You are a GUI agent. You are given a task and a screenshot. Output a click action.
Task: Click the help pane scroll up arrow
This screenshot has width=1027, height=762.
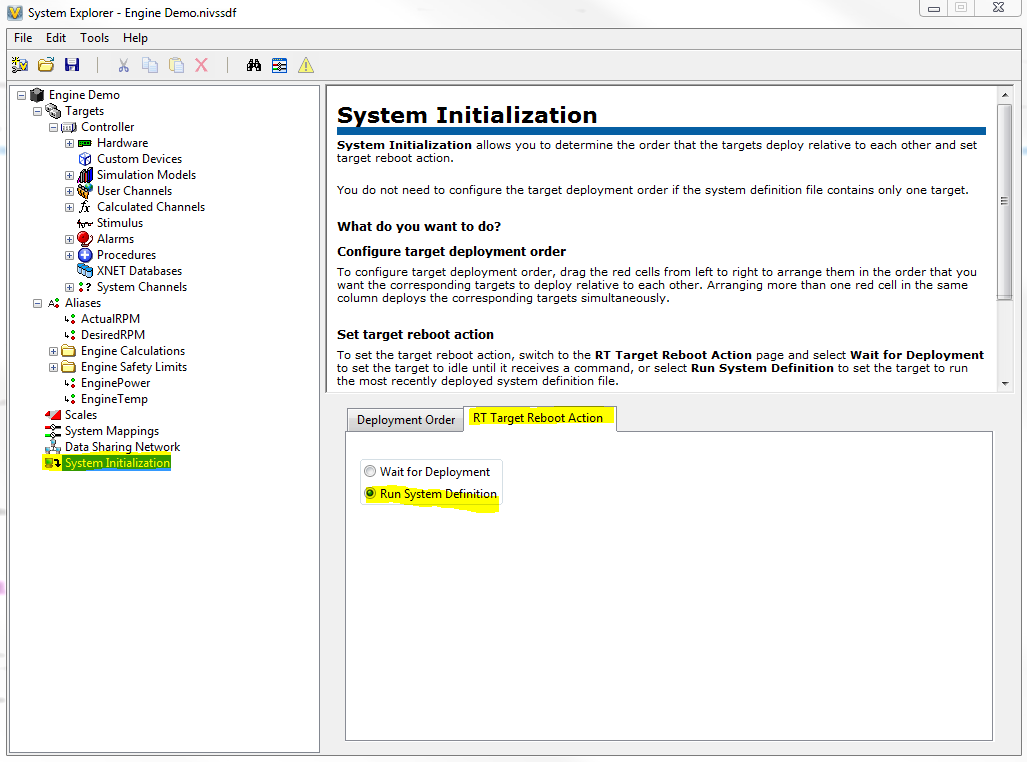[1005, 96]
